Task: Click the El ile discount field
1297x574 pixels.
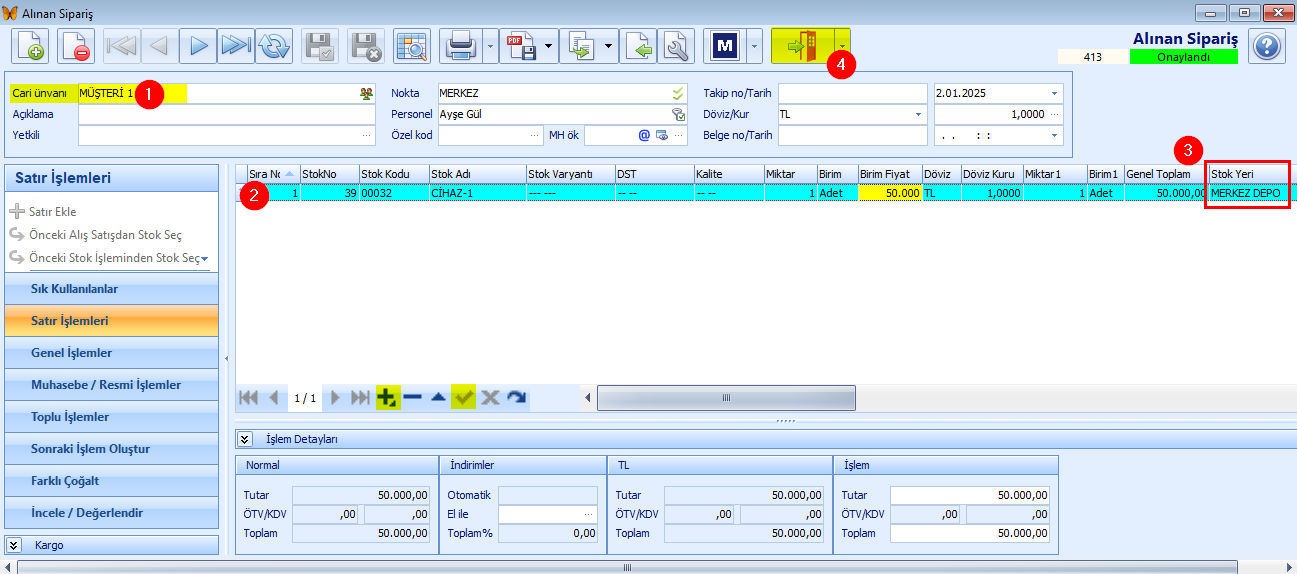Action: (548, 514)
